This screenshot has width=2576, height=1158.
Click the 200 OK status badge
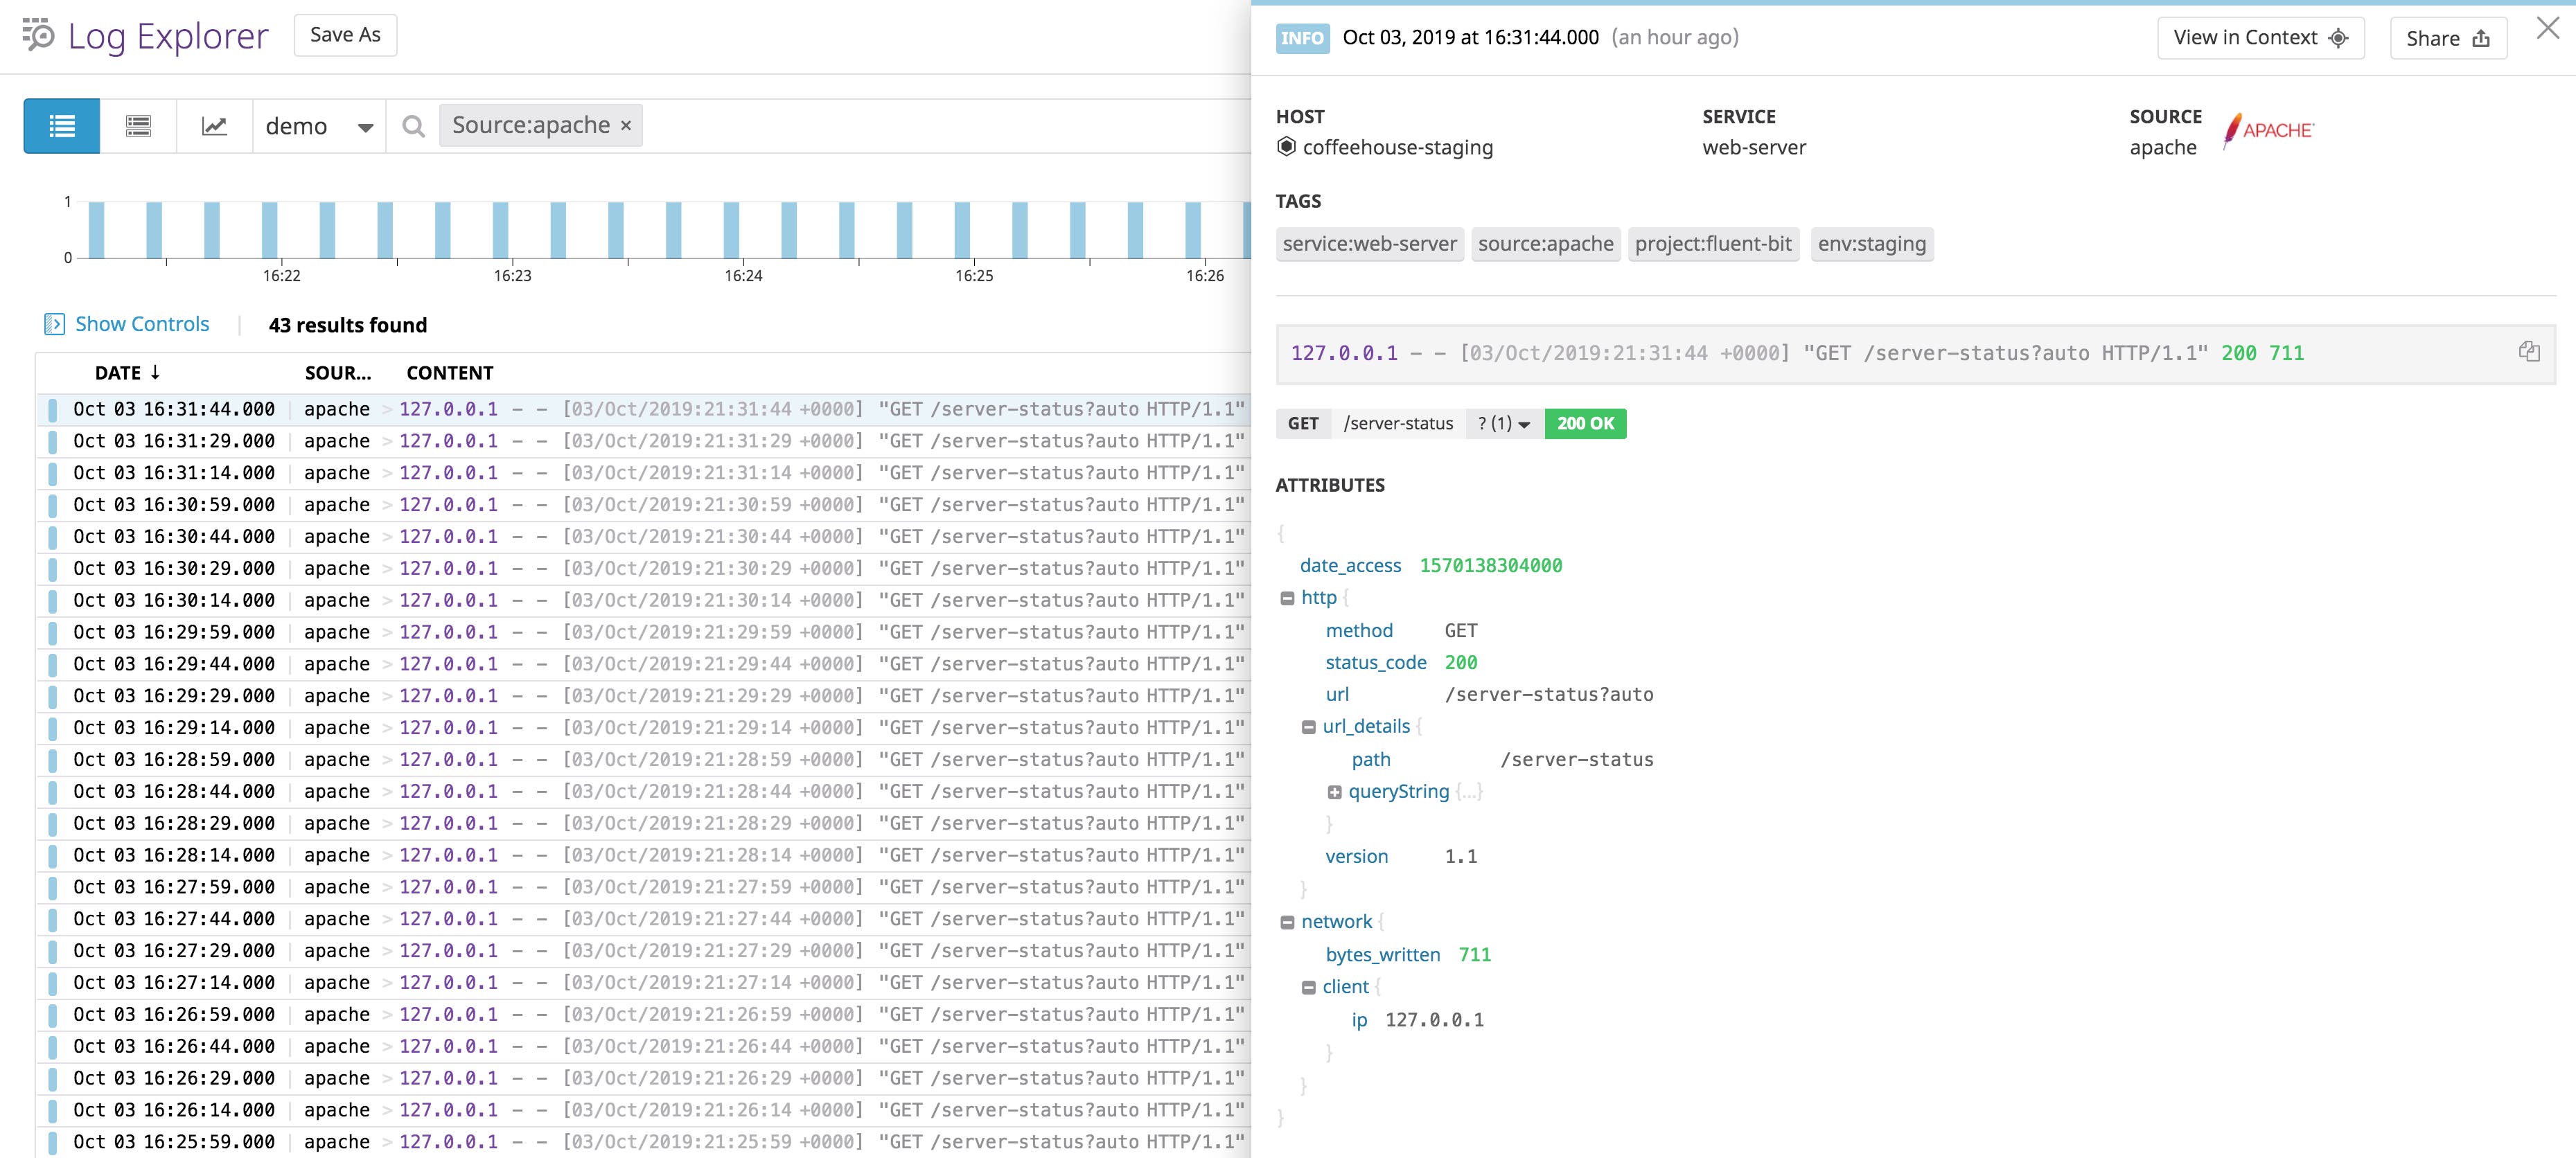tap(1584, 423)
